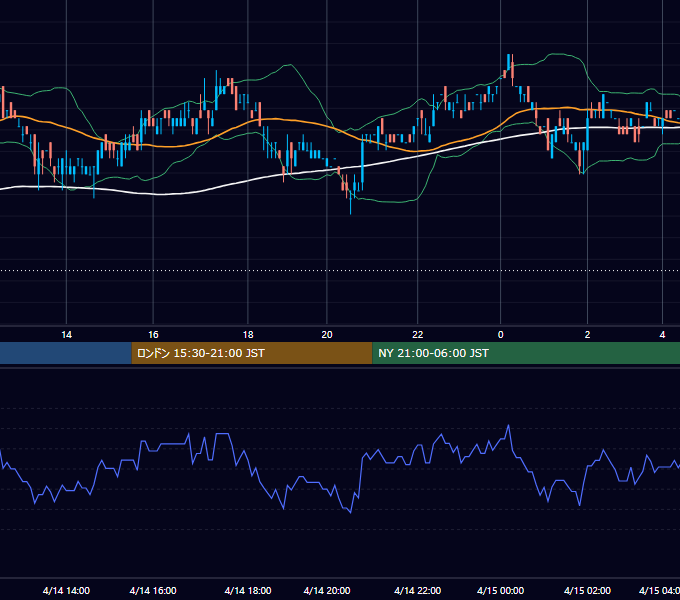
Task: Click the '4/14 16:00' date label
Action: pos(153,590)
